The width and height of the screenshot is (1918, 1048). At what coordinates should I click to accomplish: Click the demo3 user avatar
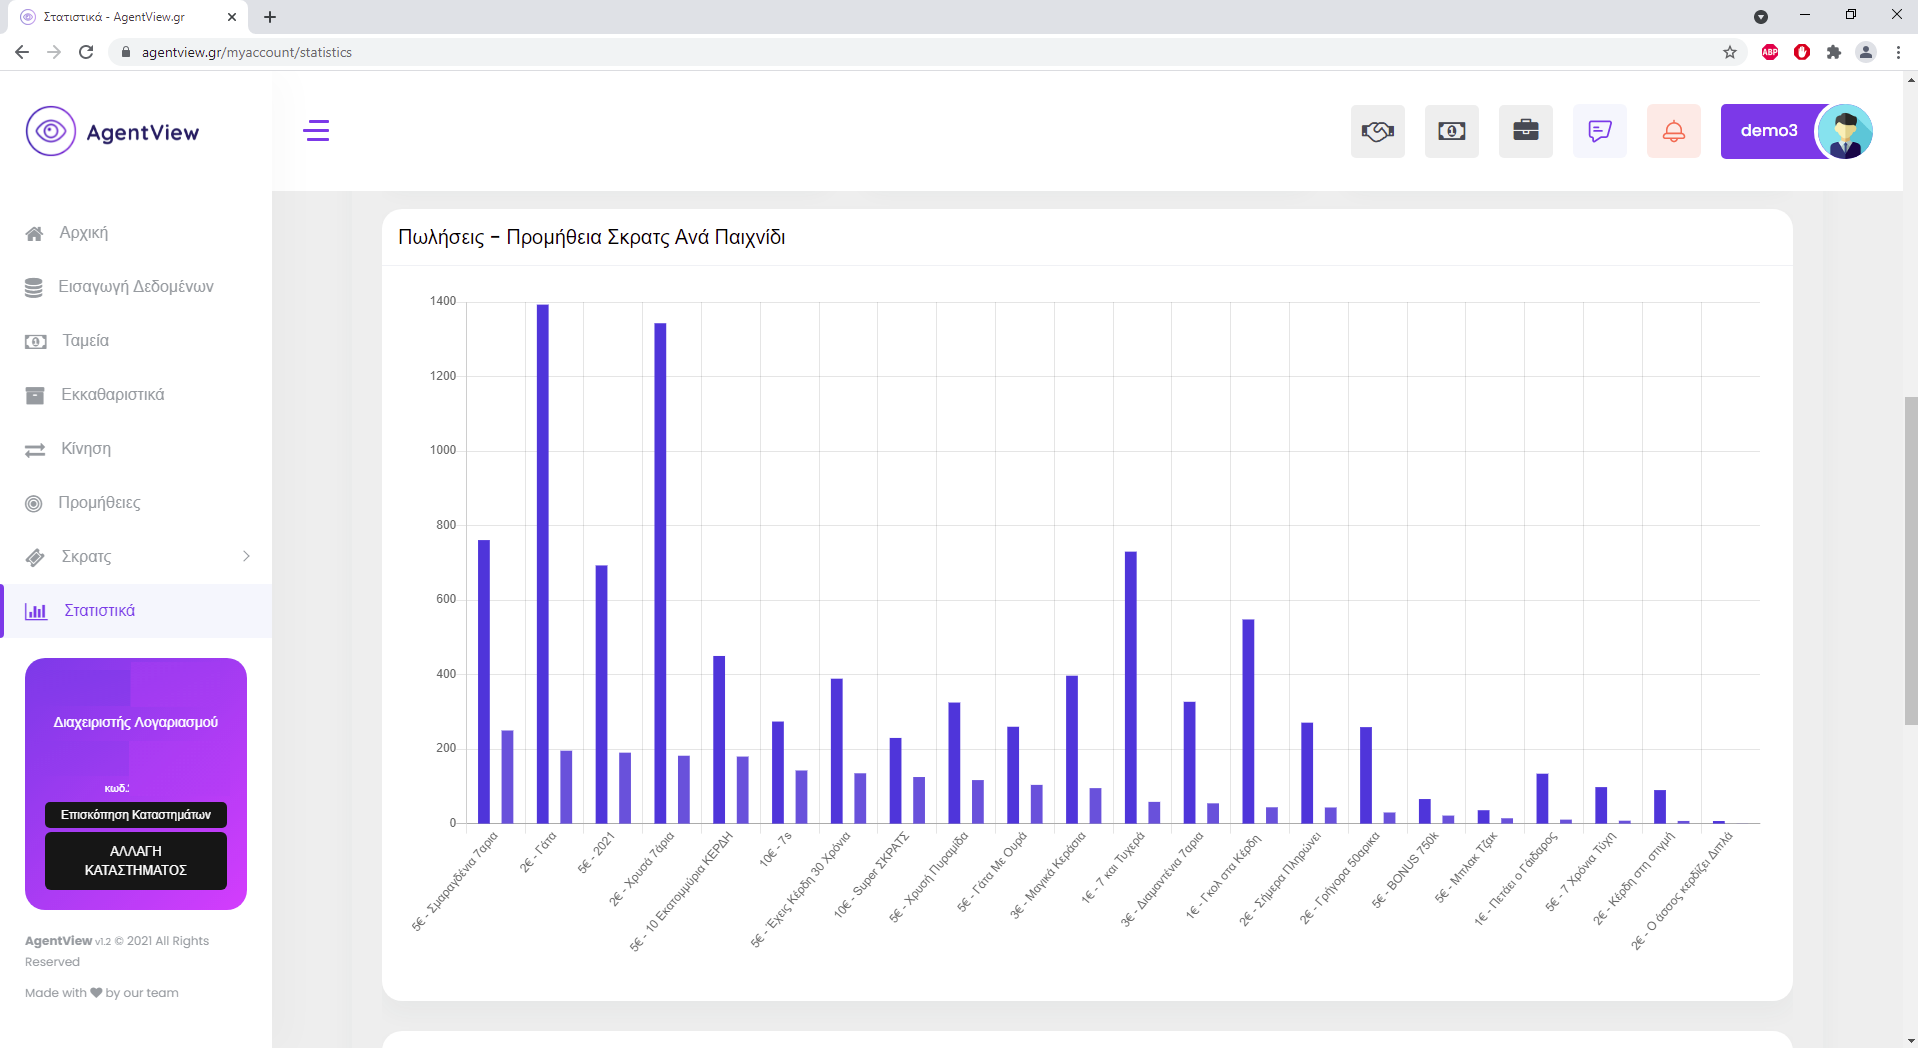1844,131
